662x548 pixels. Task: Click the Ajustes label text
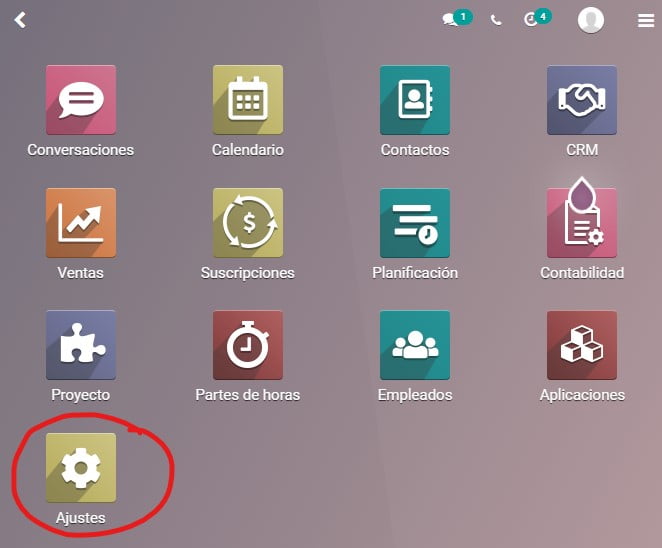tap(81, 518)
